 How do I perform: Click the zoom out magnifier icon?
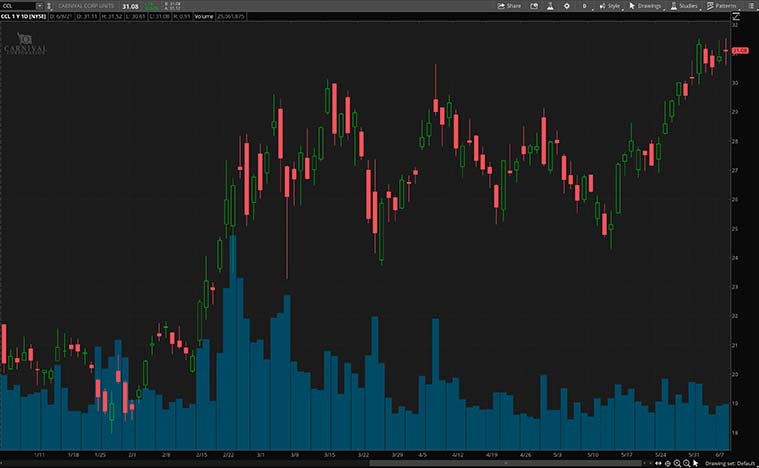click(685, 463)
